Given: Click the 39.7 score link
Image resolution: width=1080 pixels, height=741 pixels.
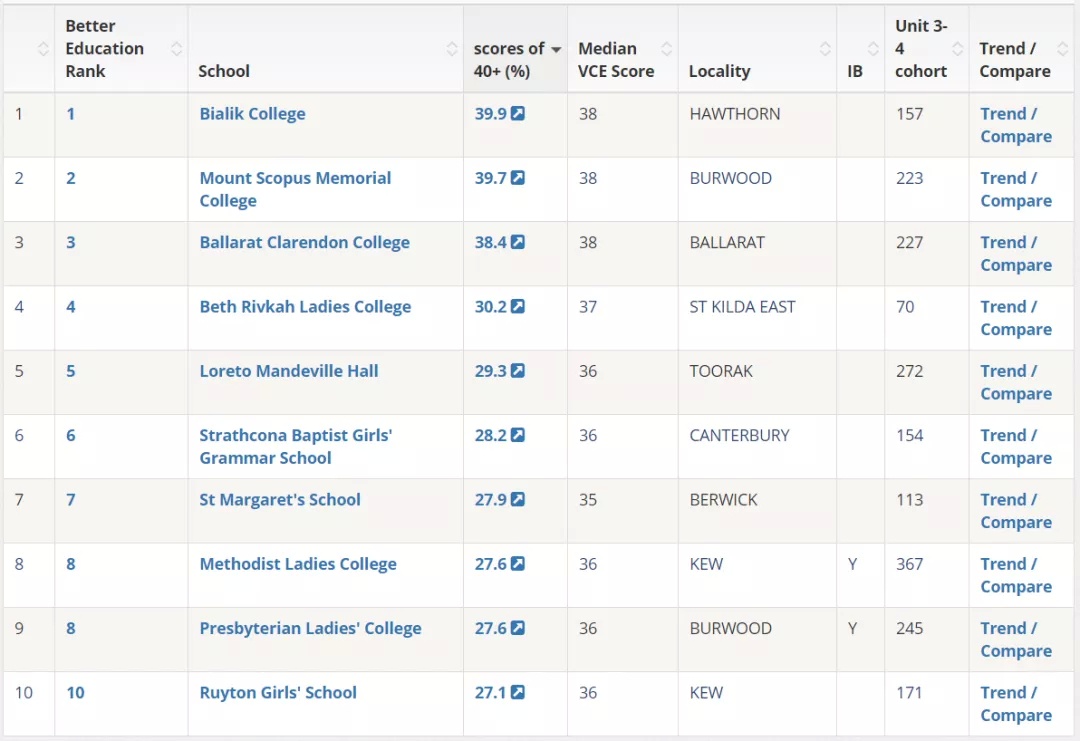Looking at the screenshot, I should 490,178.
